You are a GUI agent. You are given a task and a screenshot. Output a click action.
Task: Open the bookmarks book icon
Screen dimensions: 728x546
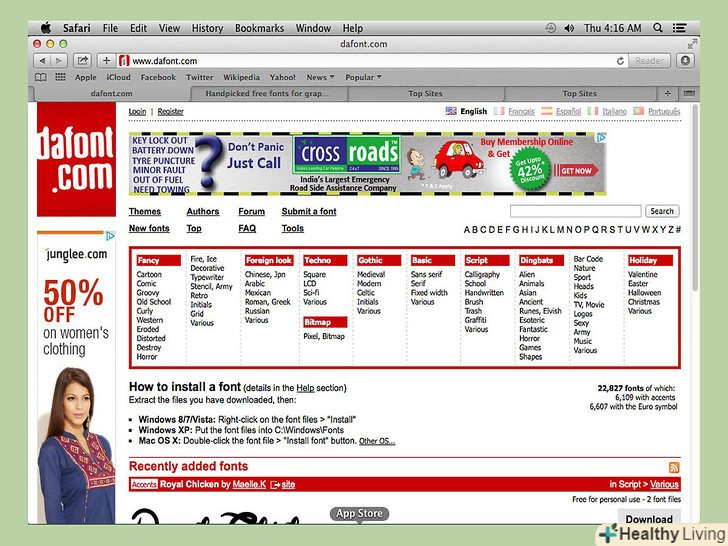[41, 78]
